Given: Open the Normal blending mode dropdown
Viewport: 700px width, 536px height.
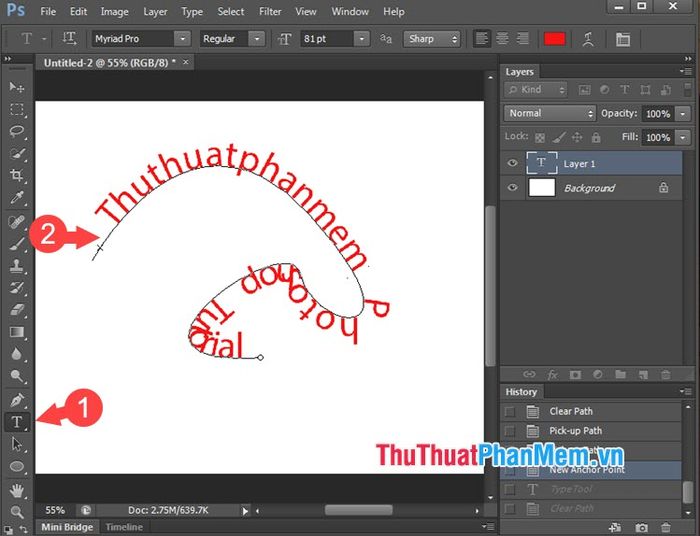Looking at the screenshot, I should [x=550, y=113].
